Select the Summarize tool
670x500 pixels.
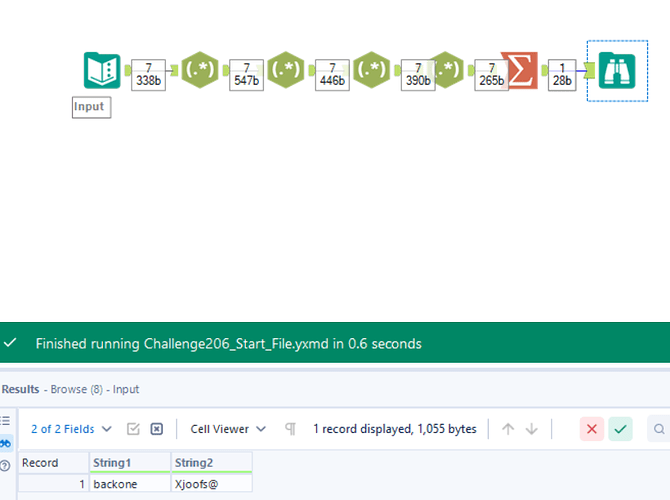521,70
